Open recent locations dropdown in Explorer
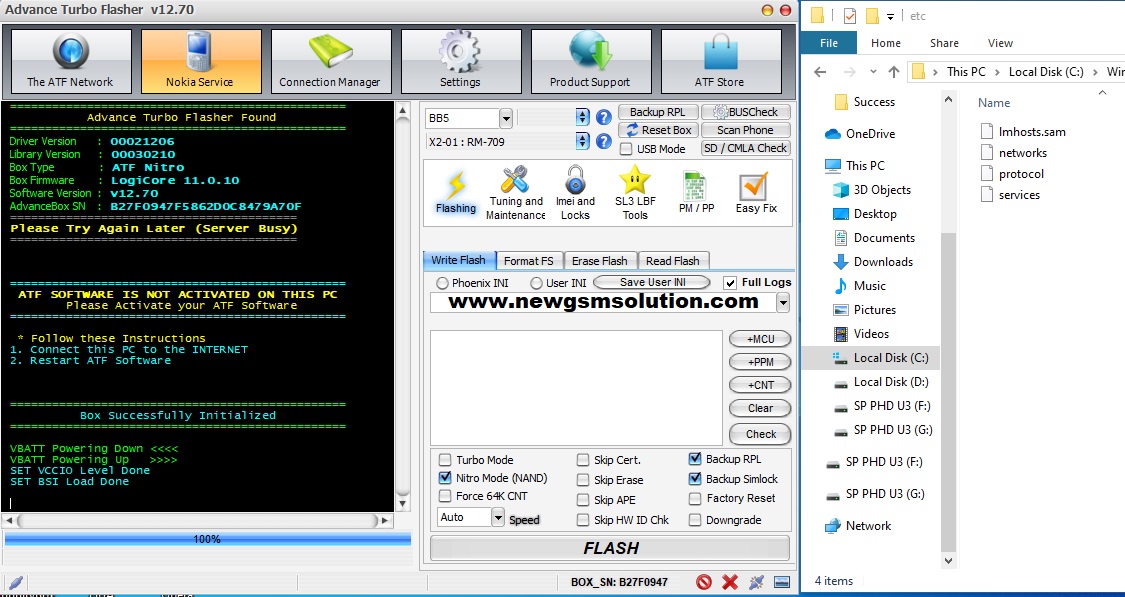The image size is (1125, 597). [873, 72]
